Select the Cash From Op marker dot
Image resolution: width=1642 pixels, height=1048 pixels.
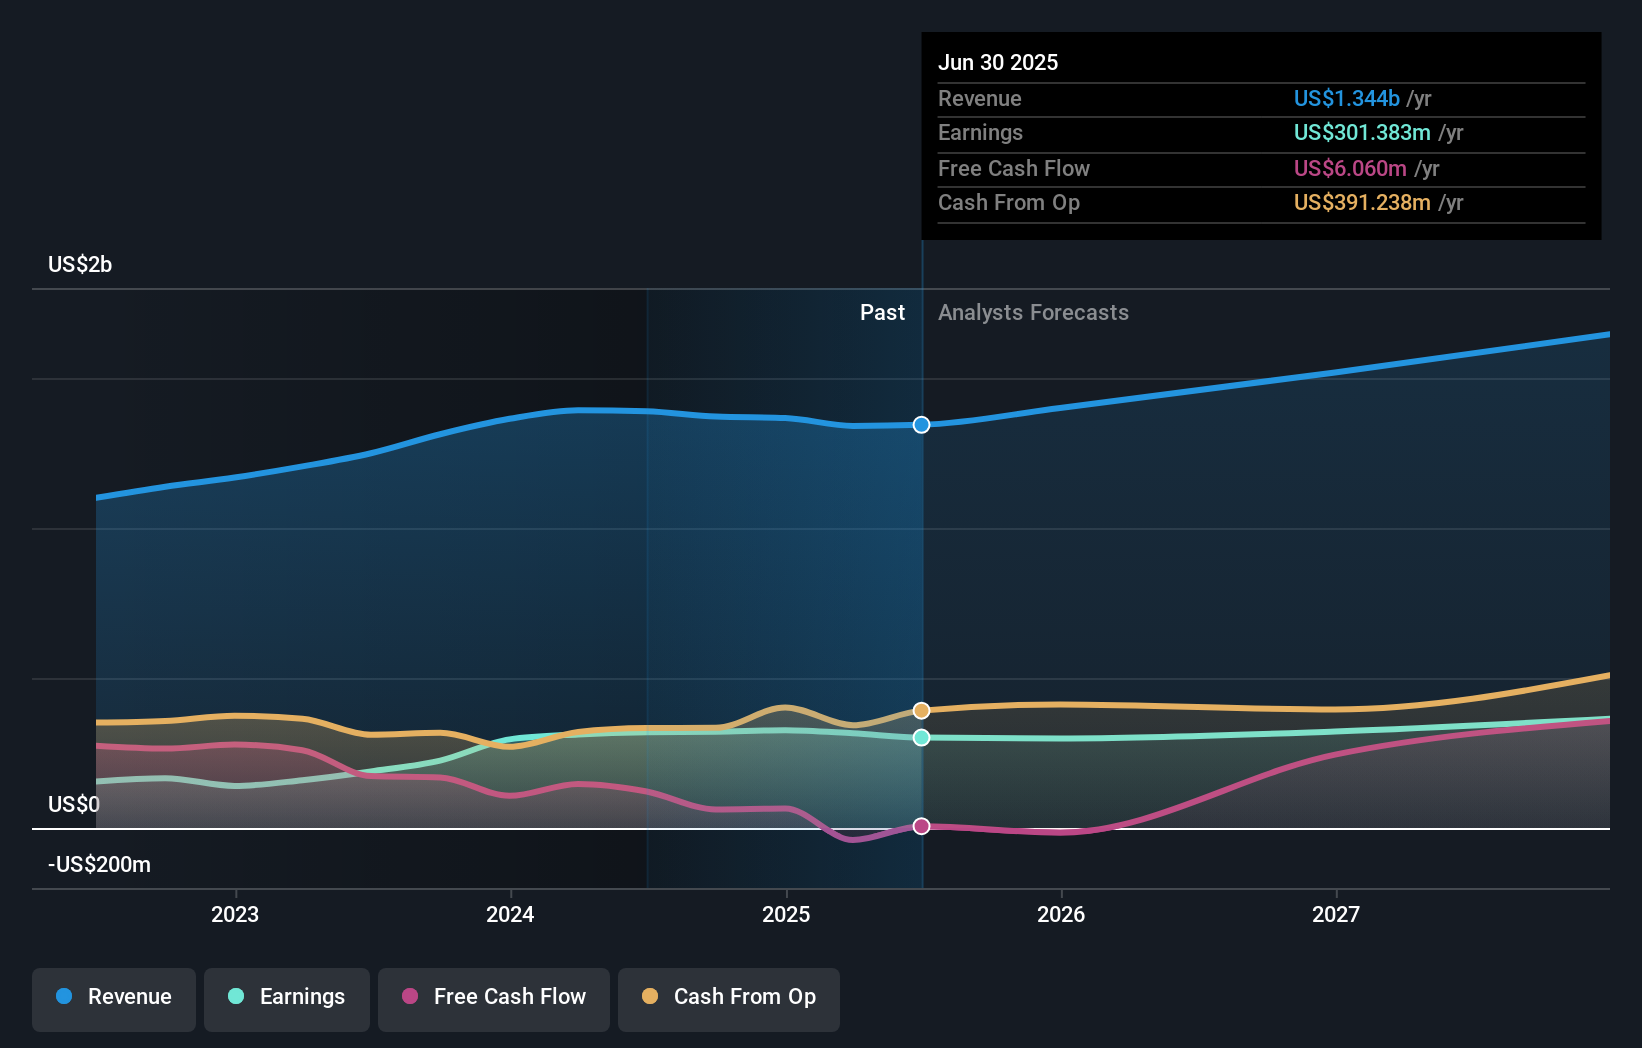point(921,709)
